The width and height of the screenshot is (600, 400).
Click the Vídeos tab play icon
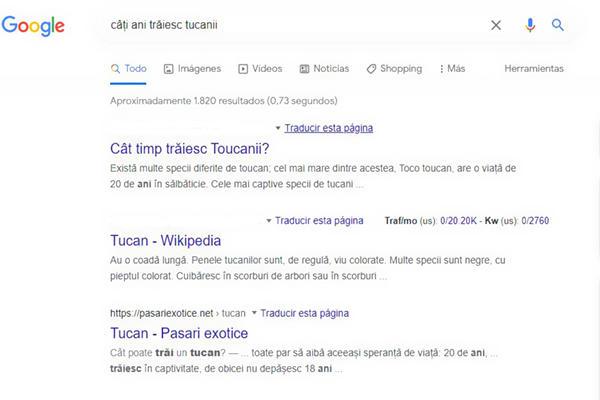pos(243,69)
